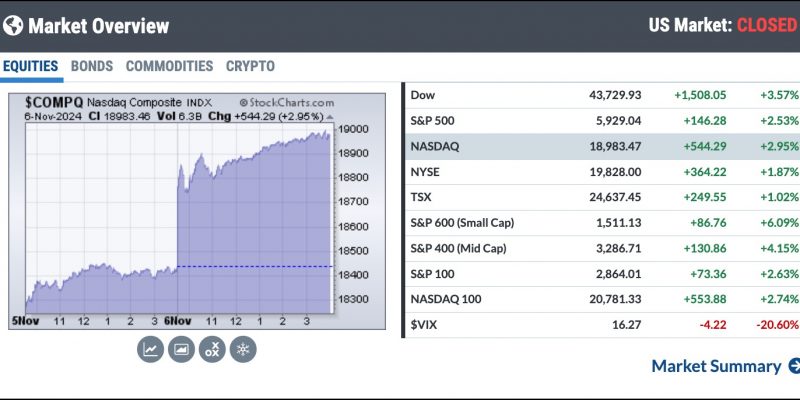The height and width of the screenshot is (400, 800).
Task: Select the NYSE row
Action: (x=602, y=172)
